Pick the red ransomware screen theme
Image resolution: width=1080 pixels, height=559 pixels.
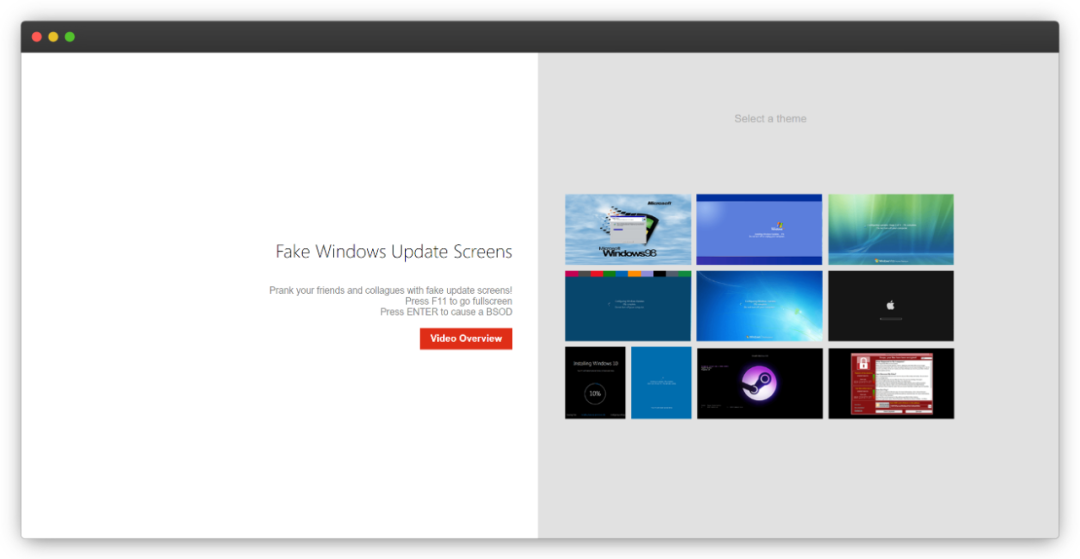(x=891, y=383)
